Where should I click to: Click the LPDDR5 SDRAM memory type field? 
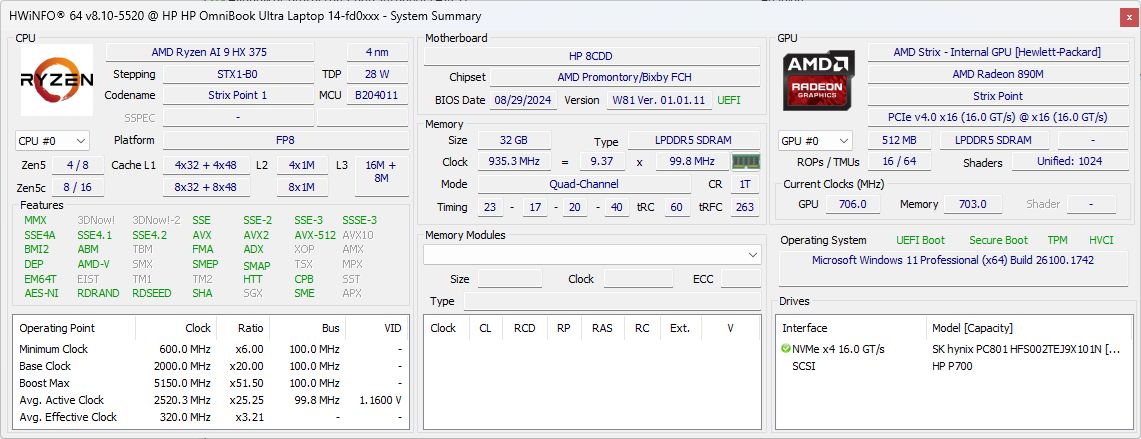[x=694, y=141]
